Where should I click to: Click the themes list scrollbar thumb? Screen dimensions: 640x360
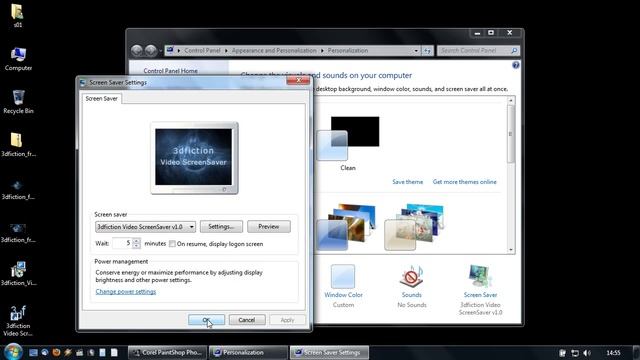[x=511, y=134]
